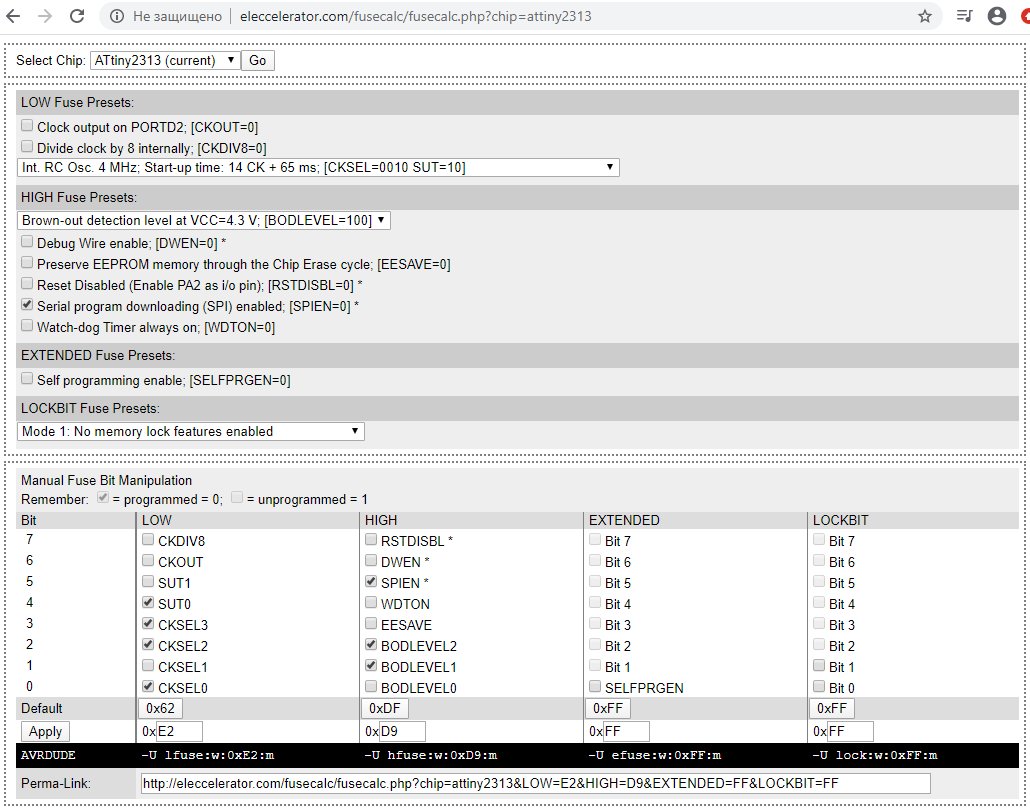
Task: Check the WDTON bit checkbox
Action: click(x=371, y=602)
